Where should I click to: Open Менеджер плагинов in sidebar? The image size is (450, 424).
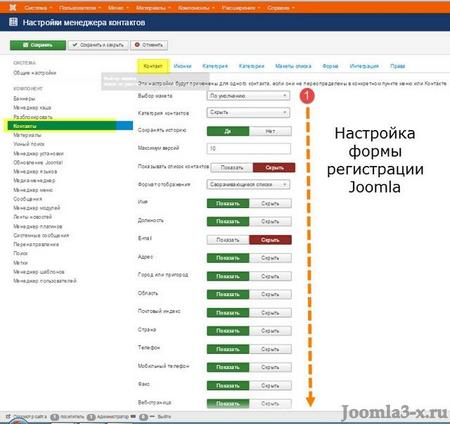(x=38, y=226)
